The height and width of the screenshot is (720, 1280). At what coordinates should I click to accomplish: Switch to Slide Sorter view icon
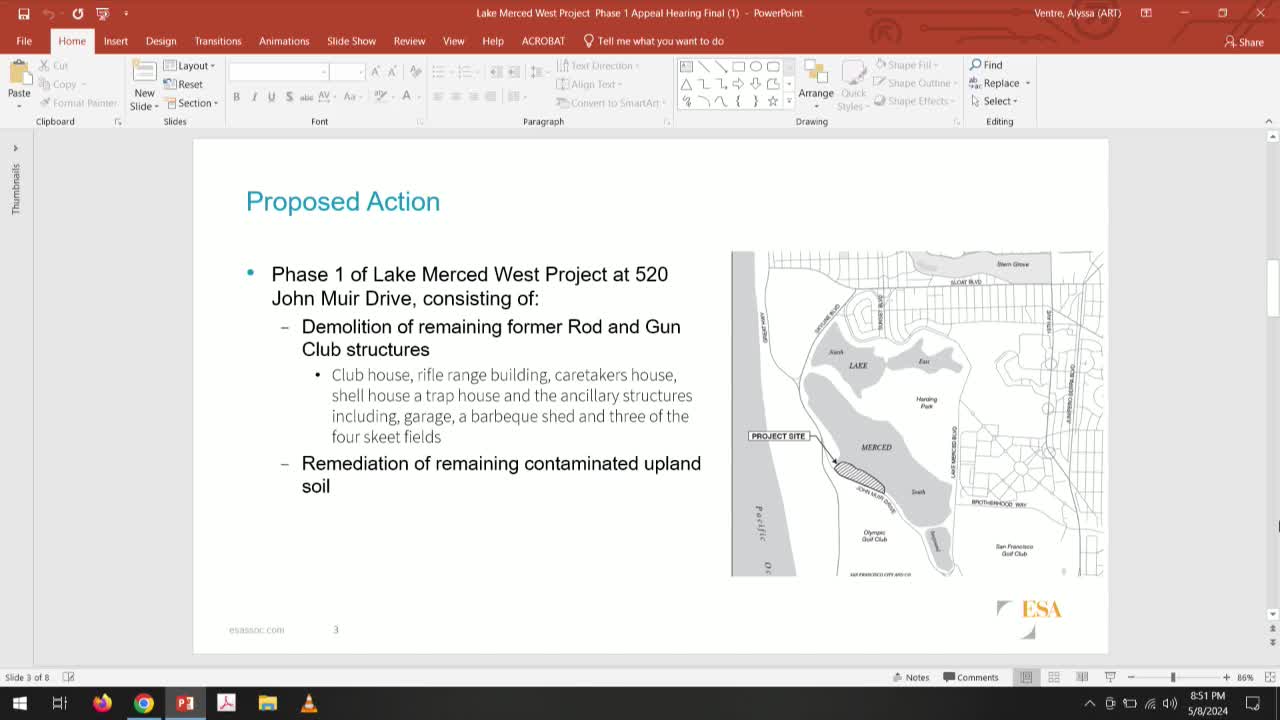click(1053, 676)
